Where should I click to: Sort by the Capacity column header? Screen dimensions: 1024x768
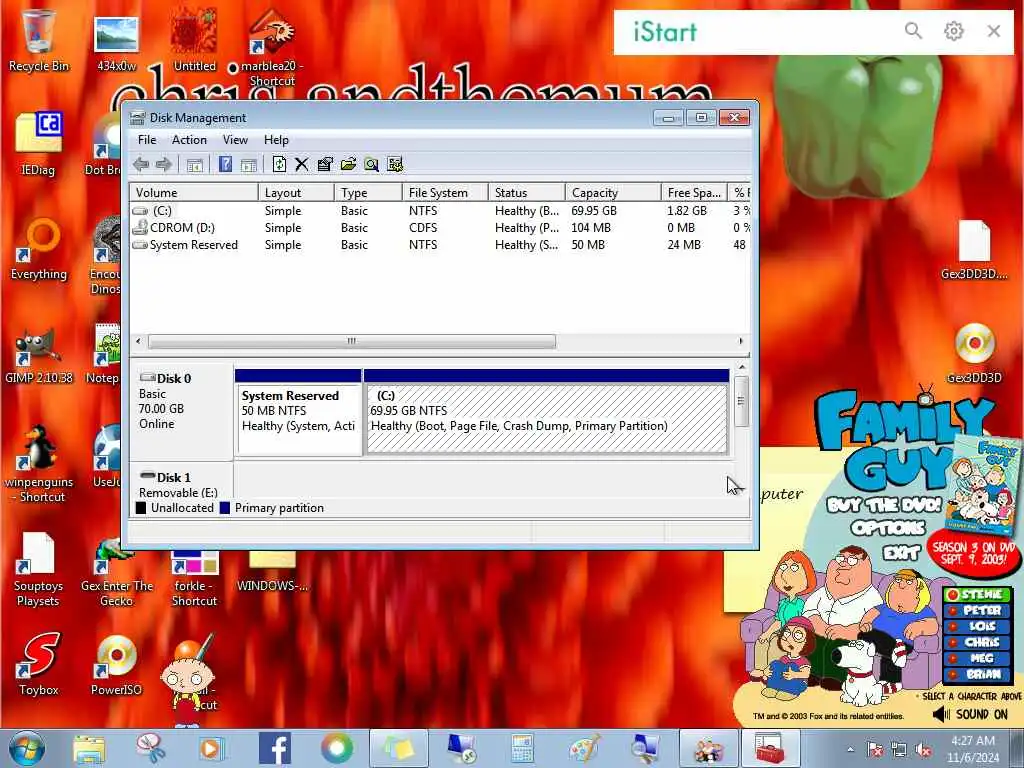pos(613,193)
